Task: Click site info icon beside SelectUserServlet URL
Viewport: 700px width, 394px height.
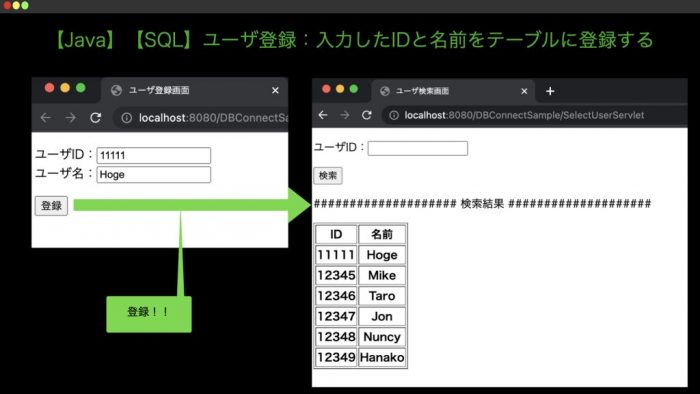Action: [394, 115]
